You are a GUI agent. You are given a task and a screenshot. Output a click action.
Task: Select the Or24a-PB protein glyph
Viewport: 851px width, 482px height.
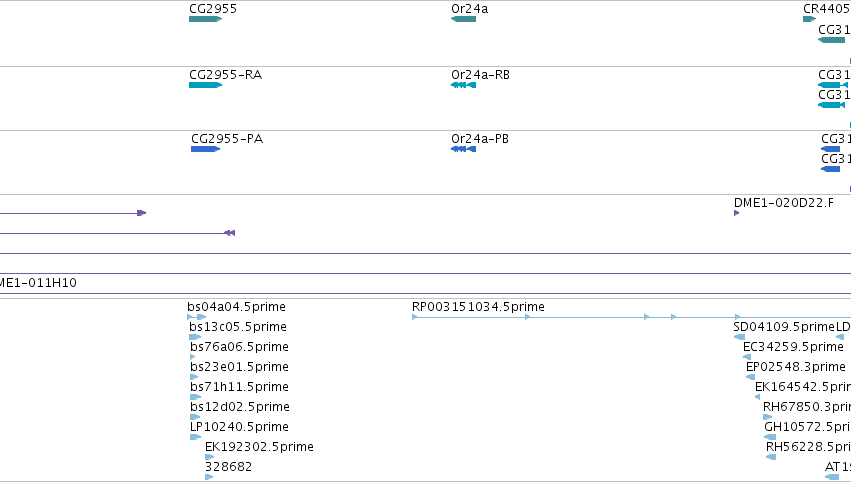pyautogui.click(x=463, y=149)
